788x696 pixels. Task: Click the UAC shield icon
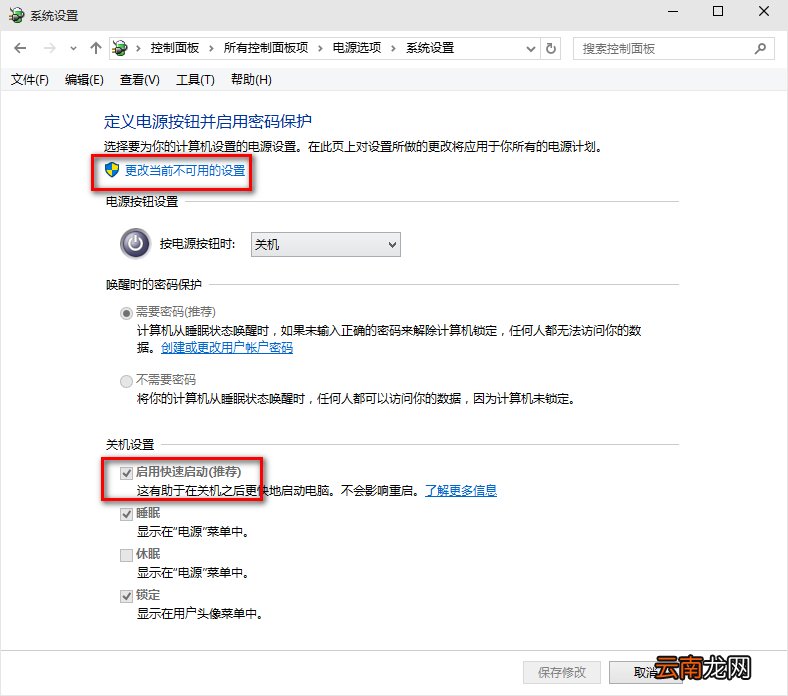(x=112, y=170)
